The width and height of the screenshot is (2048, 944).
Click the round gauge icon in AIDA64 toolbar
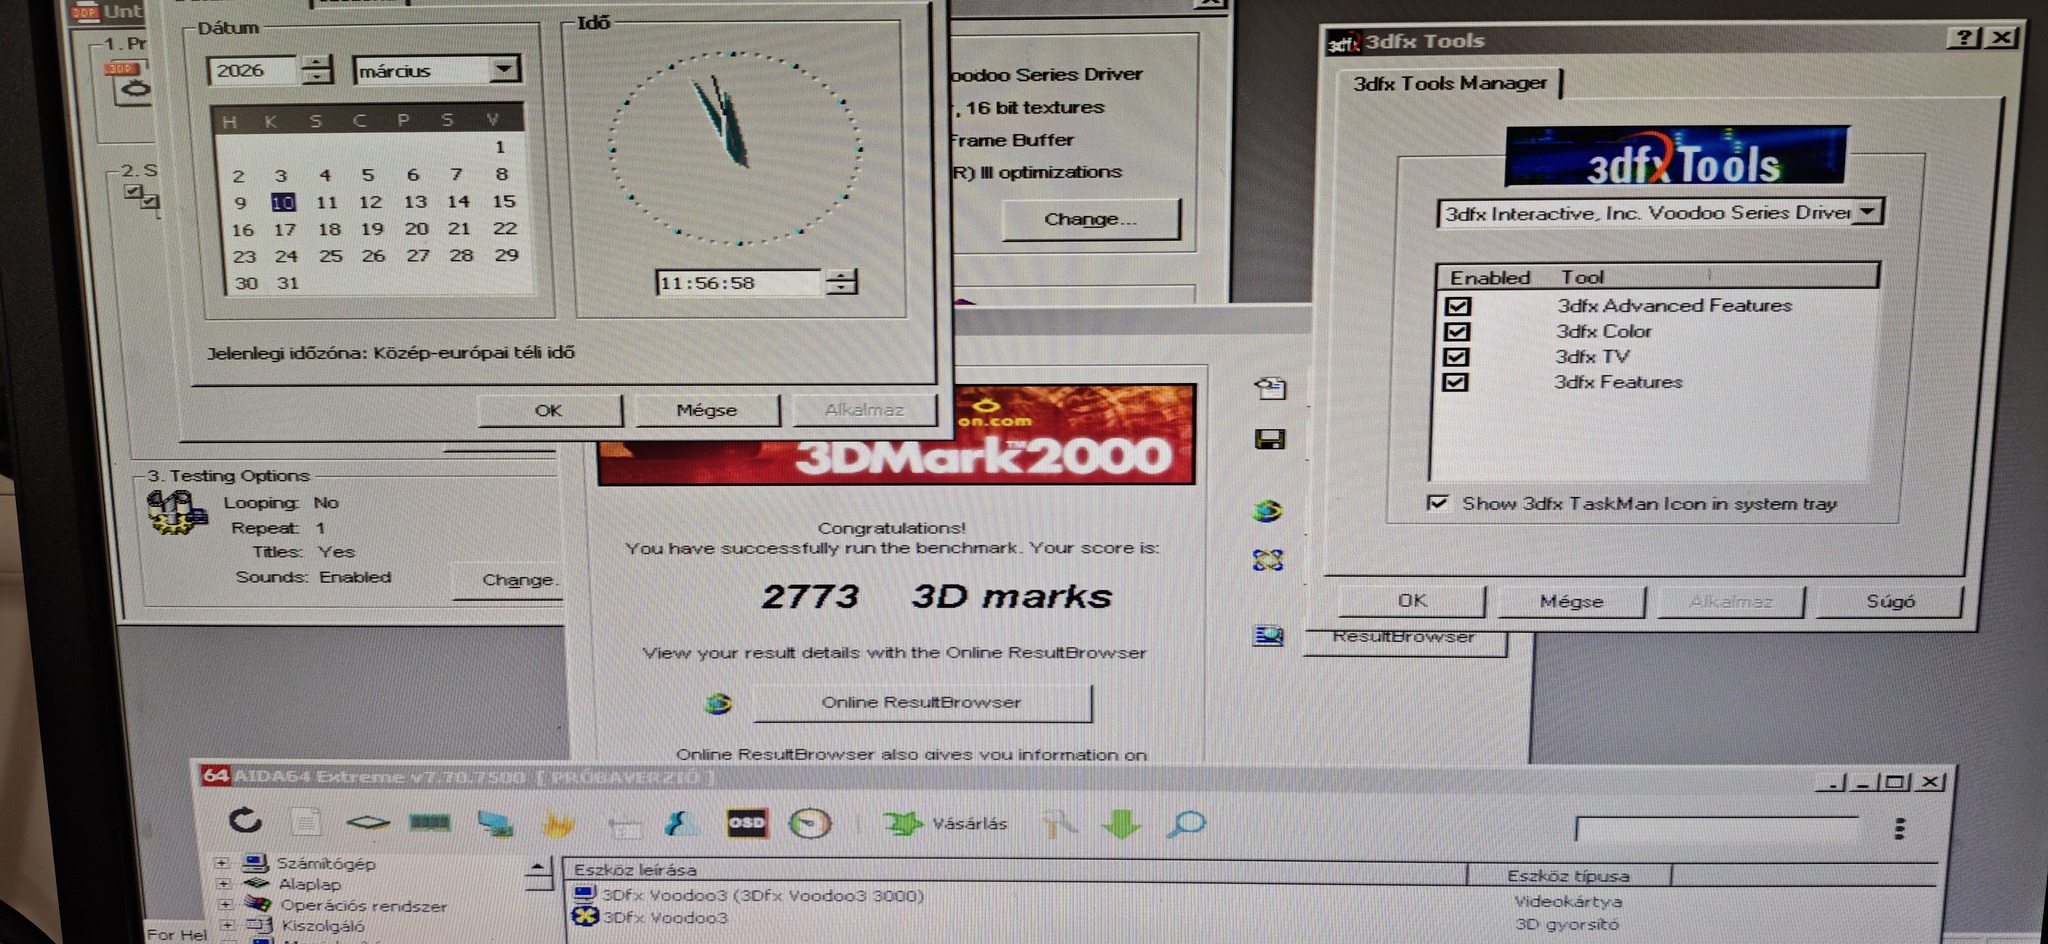click(x=810, y=823)
